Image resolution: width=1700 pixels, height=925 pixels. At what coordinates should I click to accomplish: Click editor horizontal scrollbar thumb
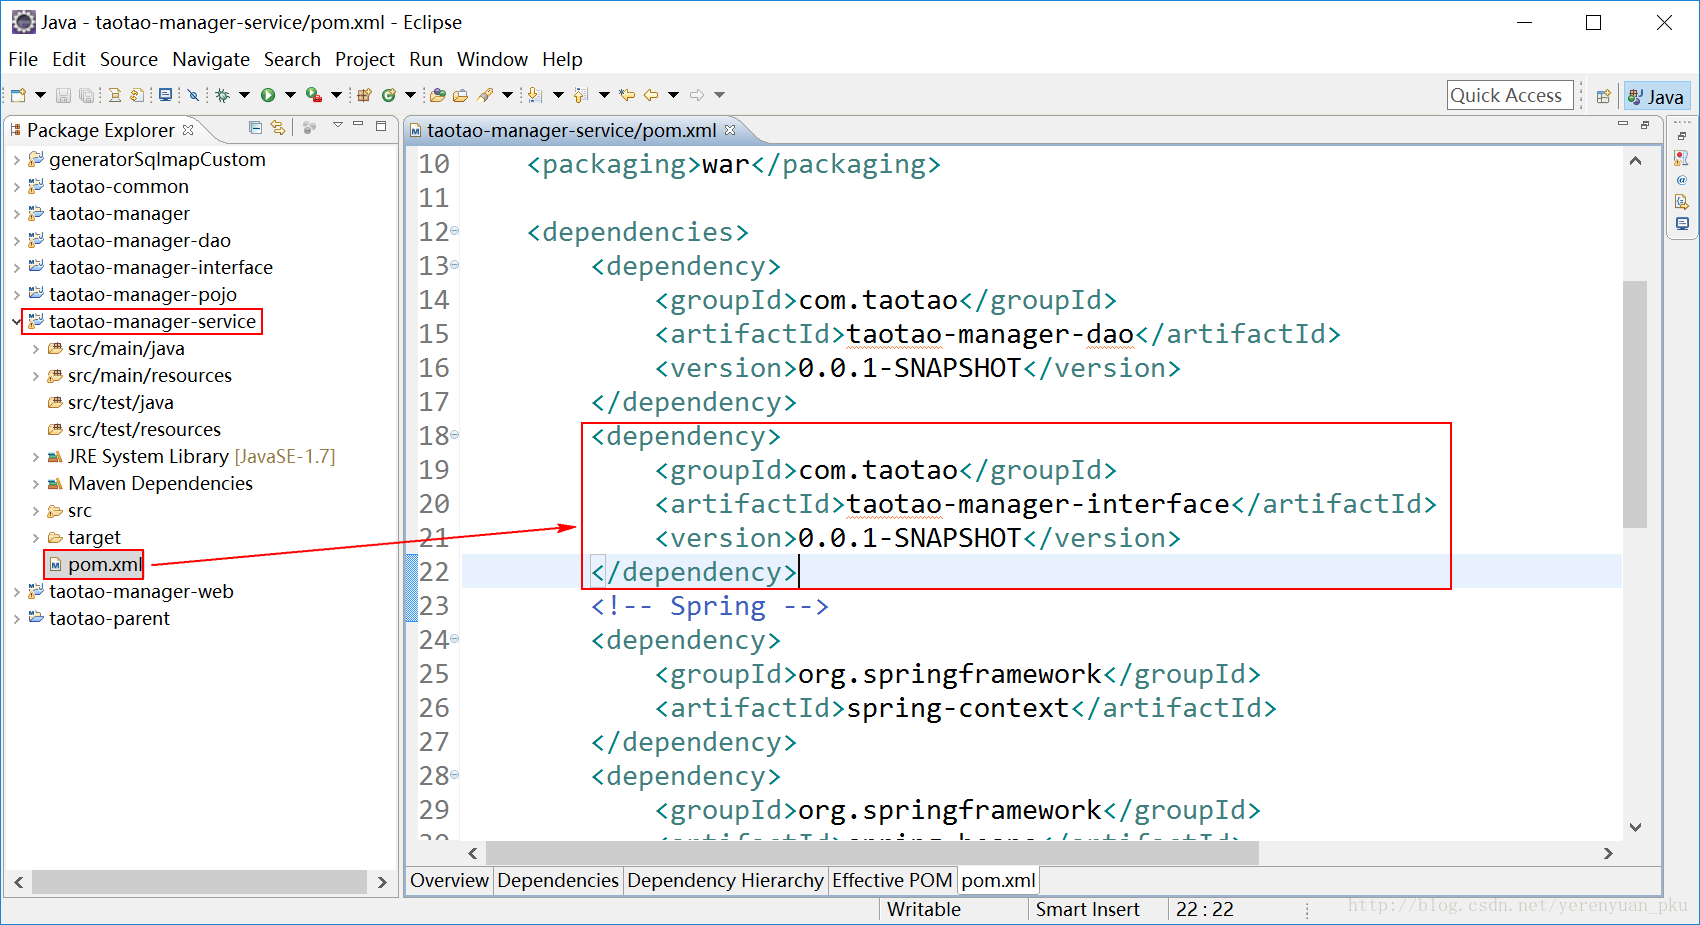pyautogui.click(x=872, y=853)
